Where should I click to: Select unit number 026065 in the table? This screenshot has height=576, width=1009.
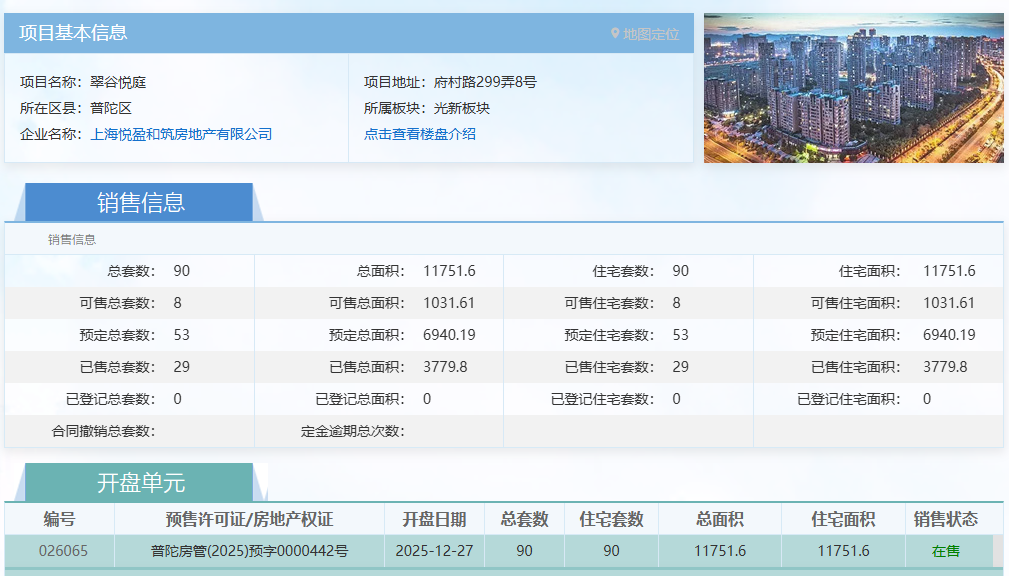point(59,551)
